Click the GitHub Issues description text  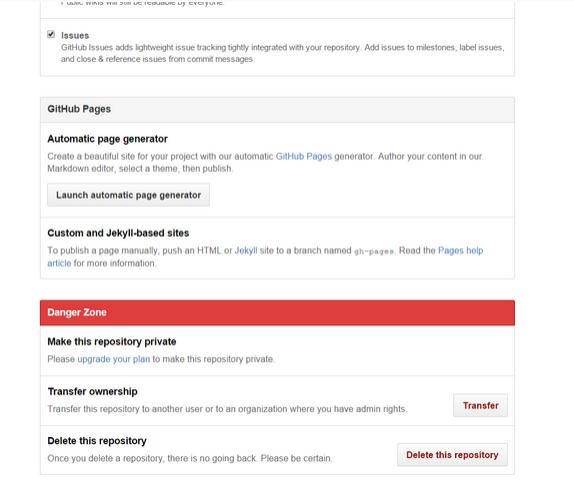(x=283, y=53)
